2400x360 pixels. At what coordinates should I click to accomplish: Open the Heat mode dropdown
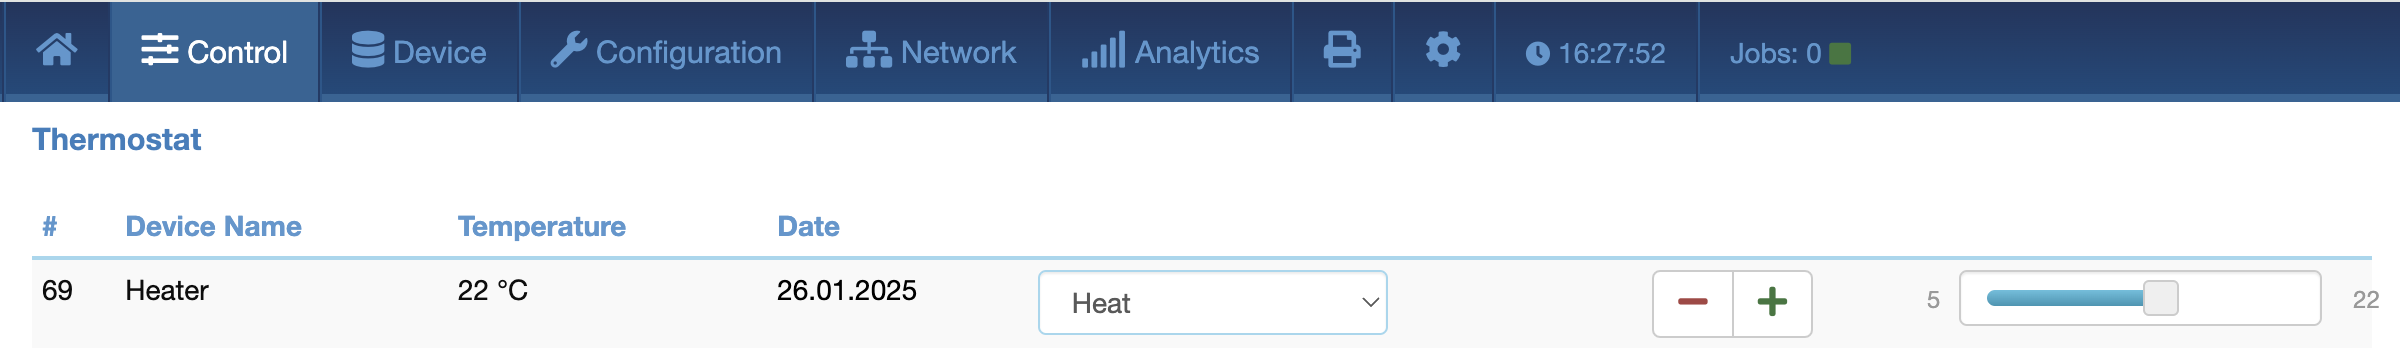pos(1213,302)
